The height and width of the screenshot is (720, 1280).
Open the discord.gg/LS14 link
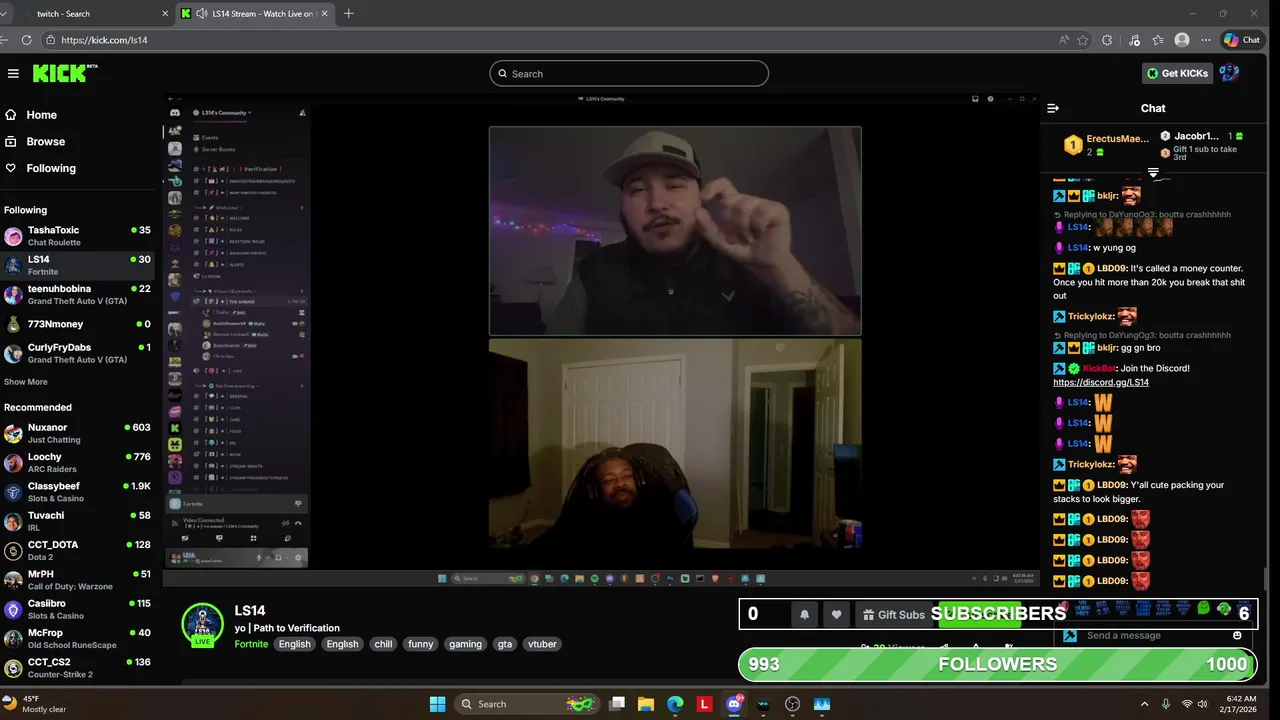1101,382
